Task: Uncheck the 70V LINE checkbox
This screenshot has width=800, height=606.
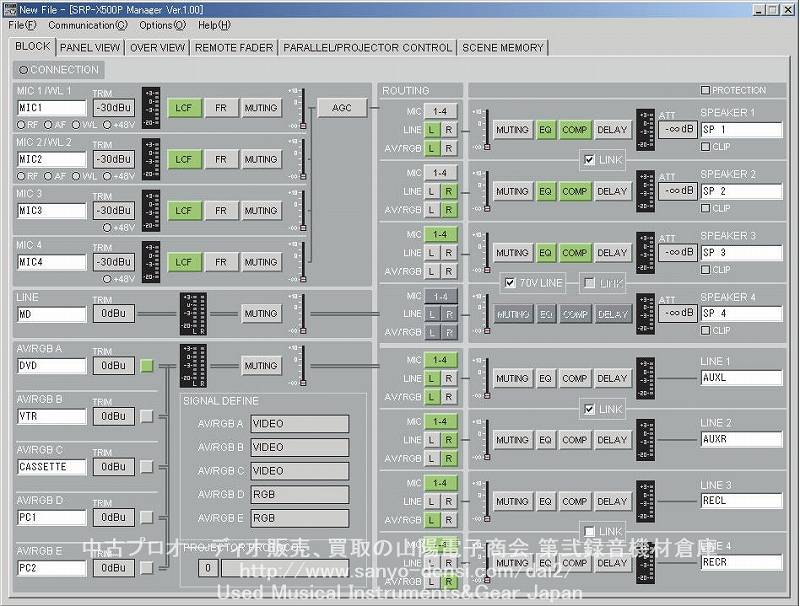Action: click(x=510, y=283)
